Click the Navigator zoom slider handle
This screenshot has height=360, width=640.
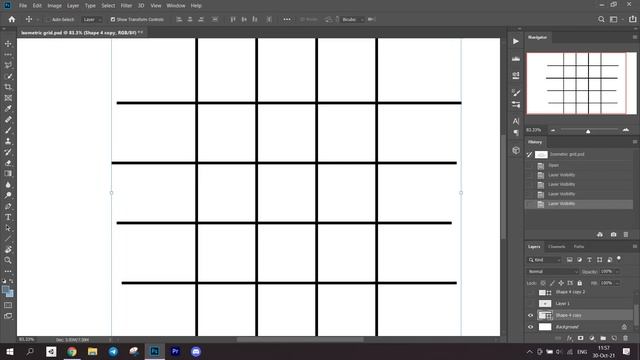tap(588, 131)
